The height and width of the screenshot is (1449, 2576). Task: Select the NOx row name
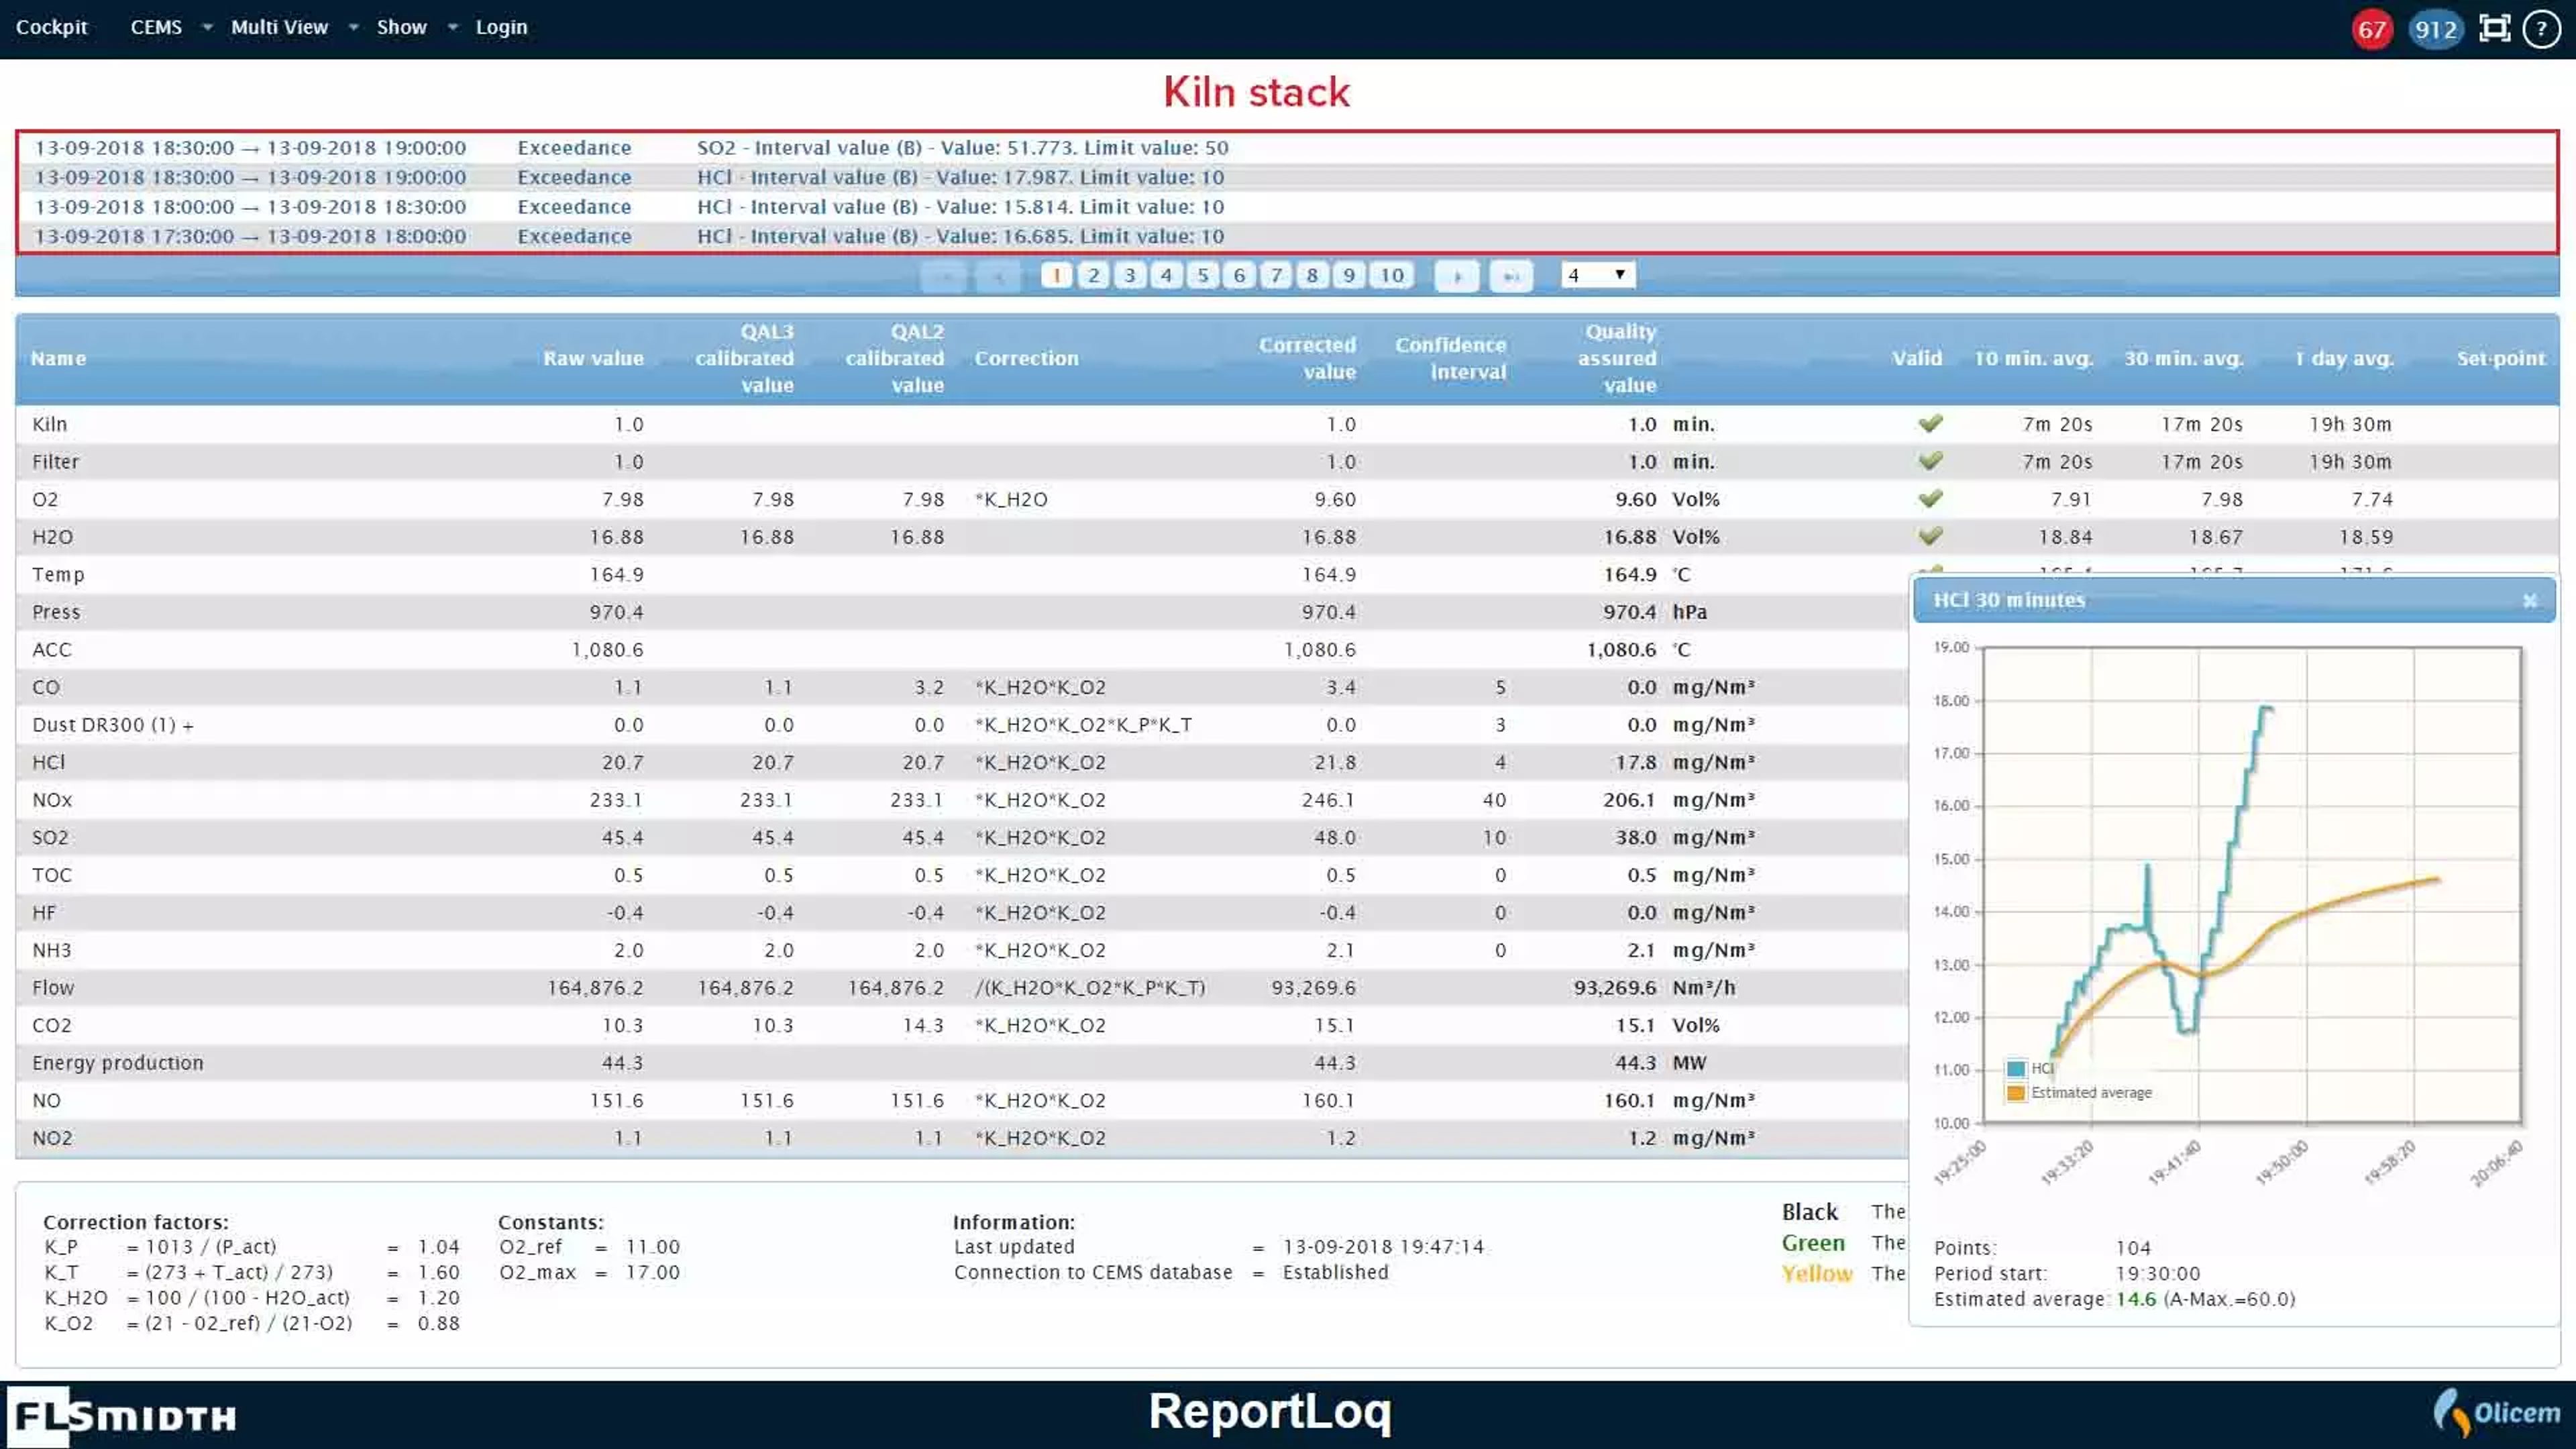pyautogui.click(x=52, y=800)
